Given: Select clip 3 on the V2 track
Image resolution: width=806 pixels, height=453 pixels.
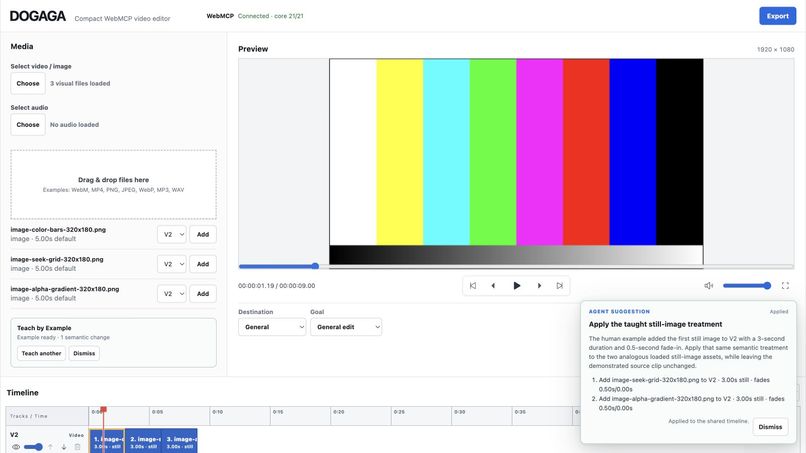Looking at the screenshot, I should click(179, 441).
